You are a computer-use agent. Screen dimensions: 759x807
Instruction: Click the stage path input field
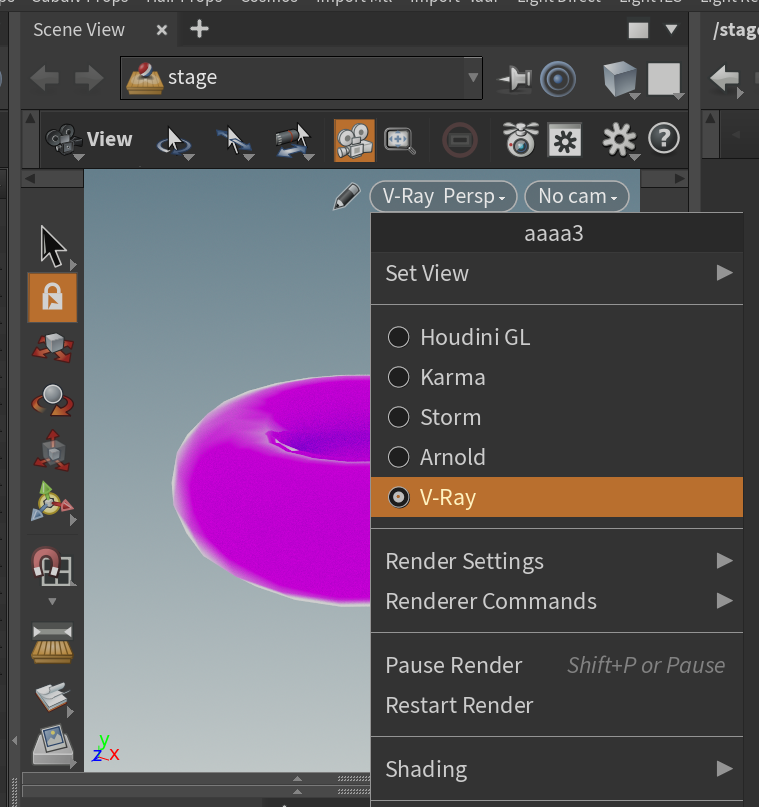click(301, 78)
